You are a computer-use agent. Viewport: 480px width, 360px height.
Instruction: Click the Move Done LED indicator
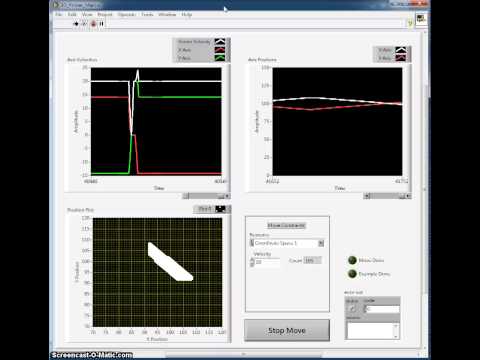352,260
